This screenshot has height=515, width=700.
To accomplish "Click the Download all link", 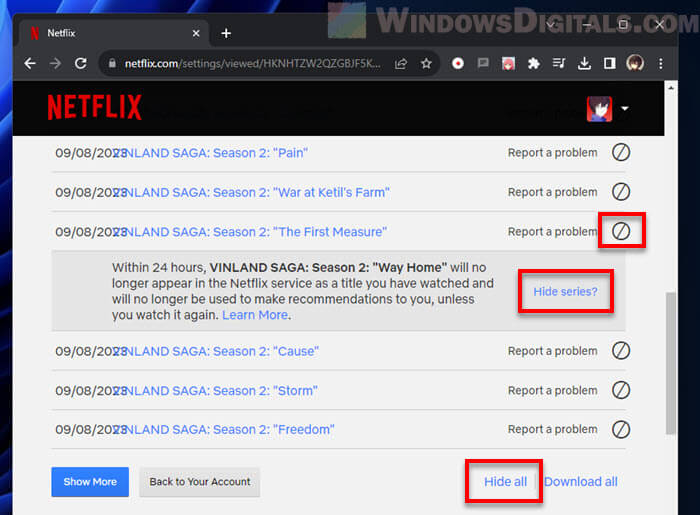I will [581, 482].
